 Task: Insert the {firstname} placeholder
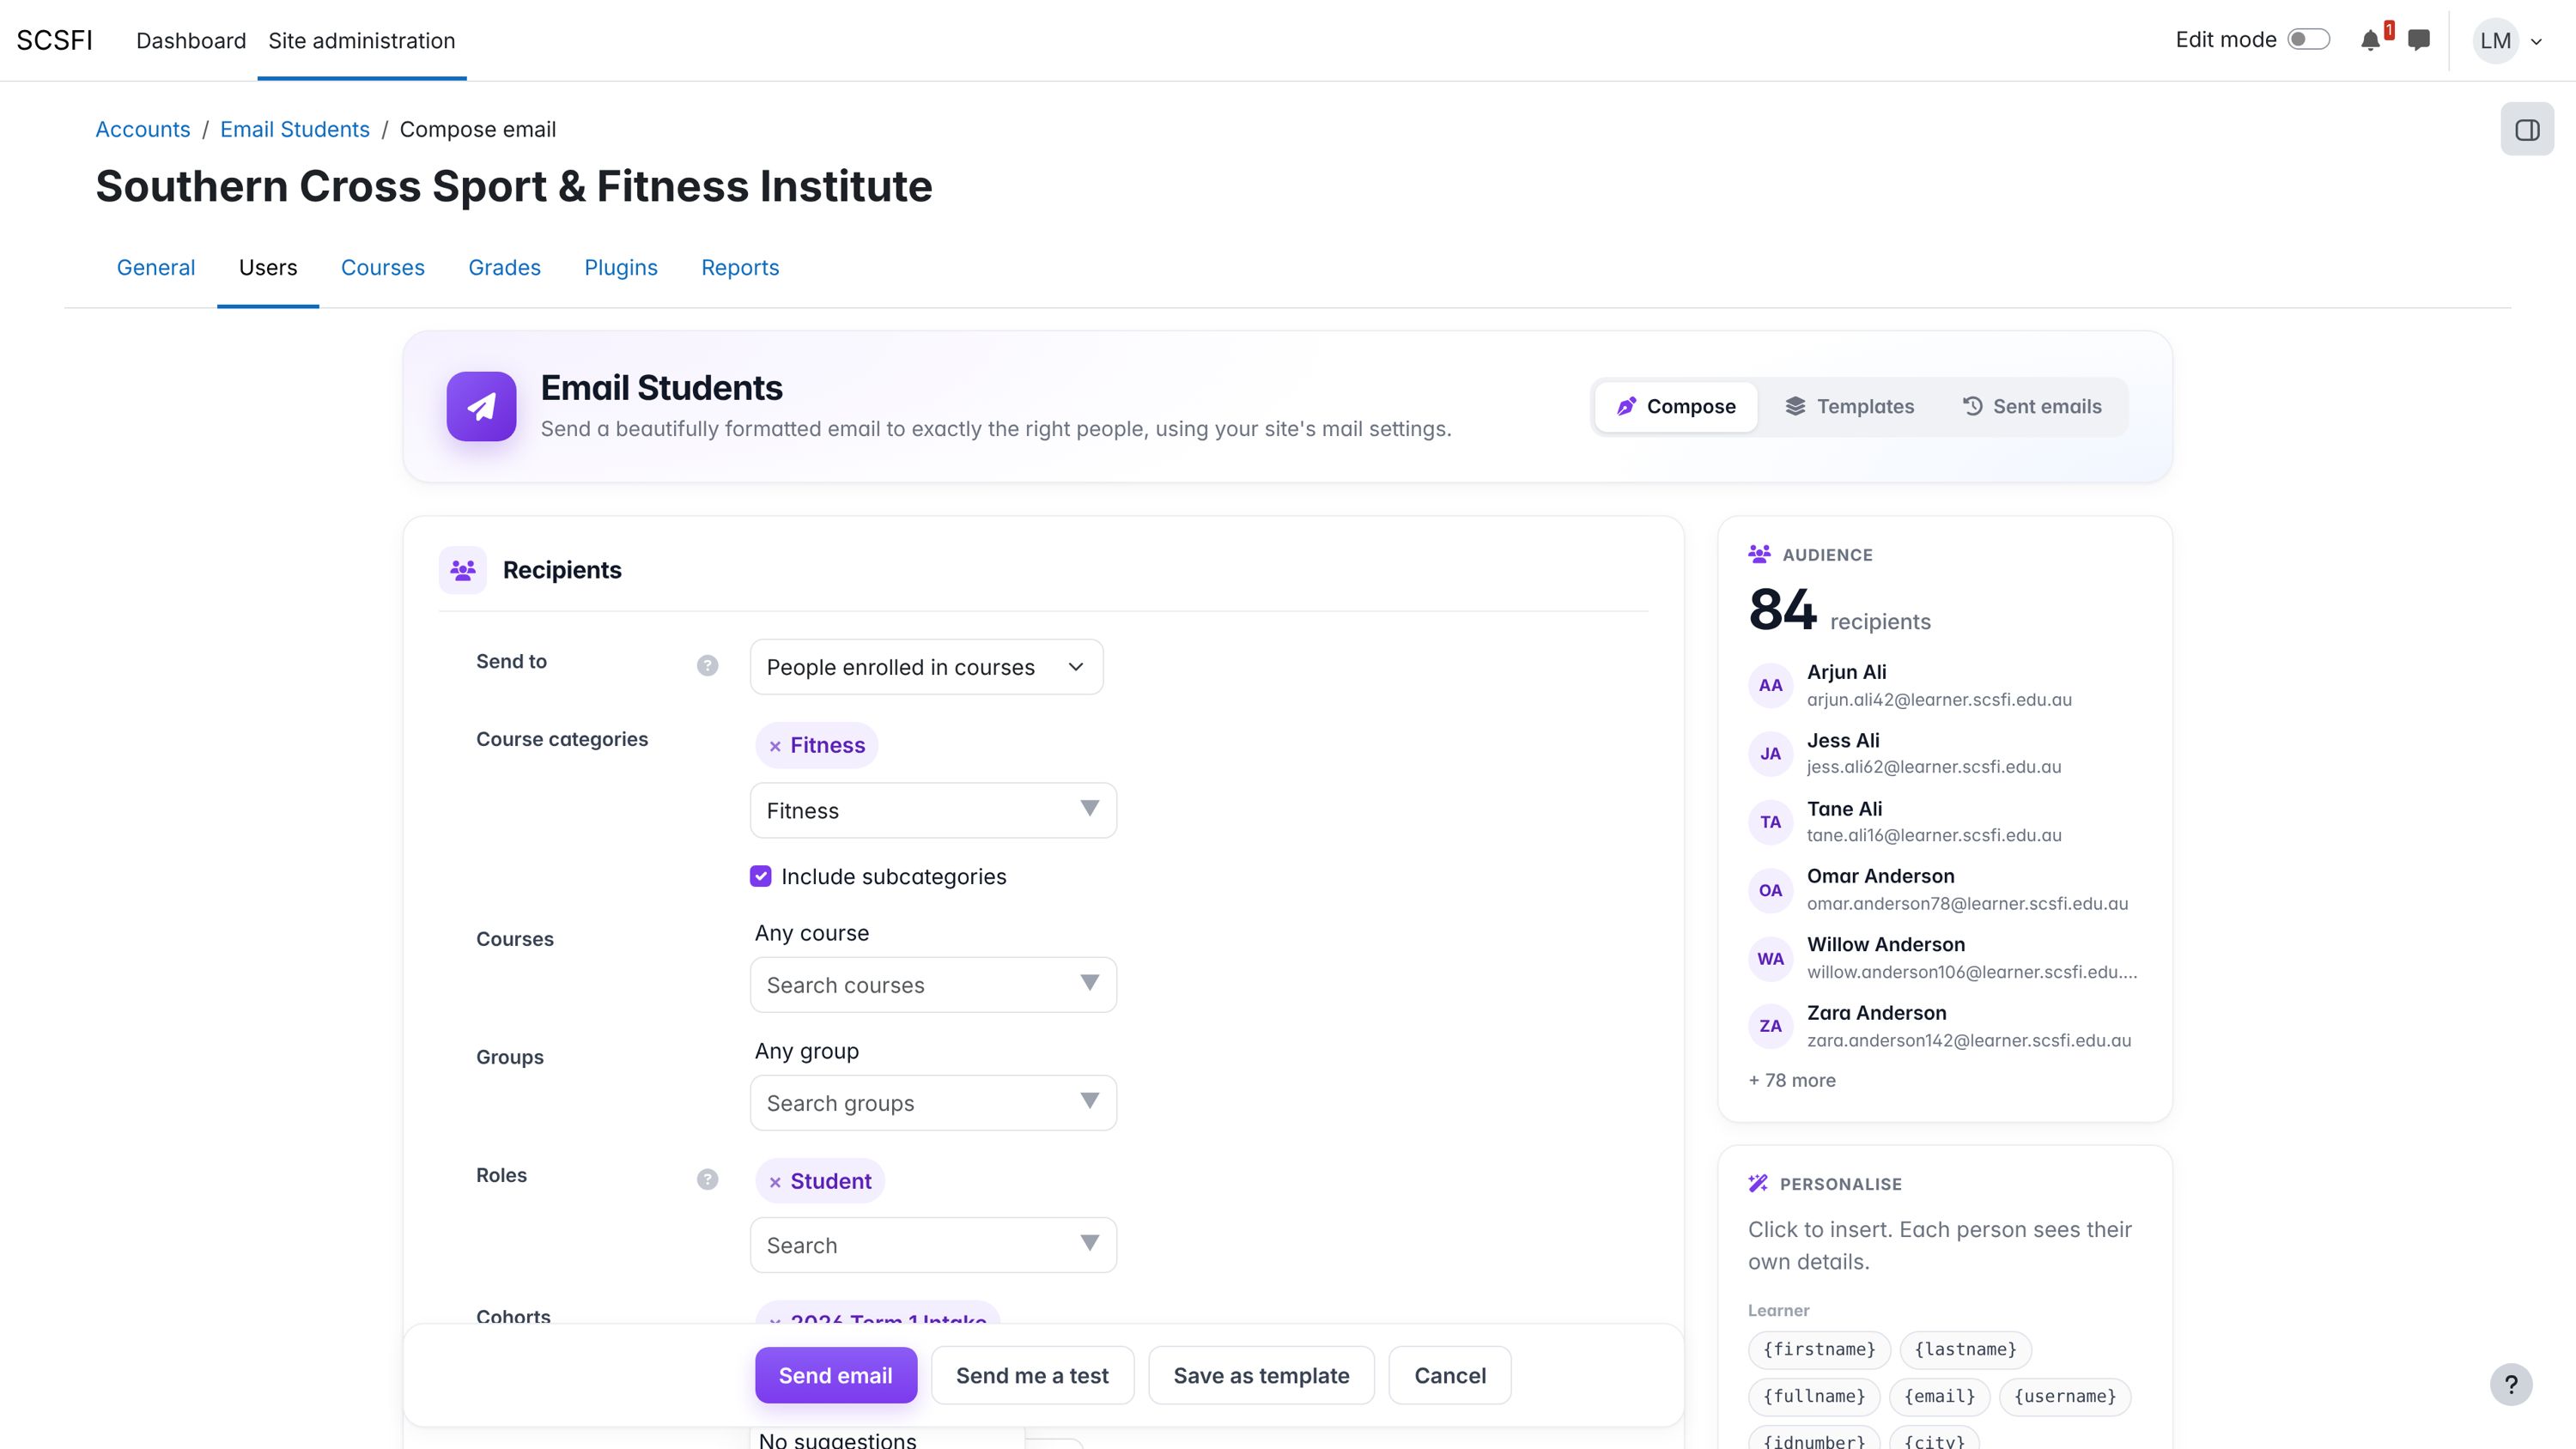[1819, 1349]
